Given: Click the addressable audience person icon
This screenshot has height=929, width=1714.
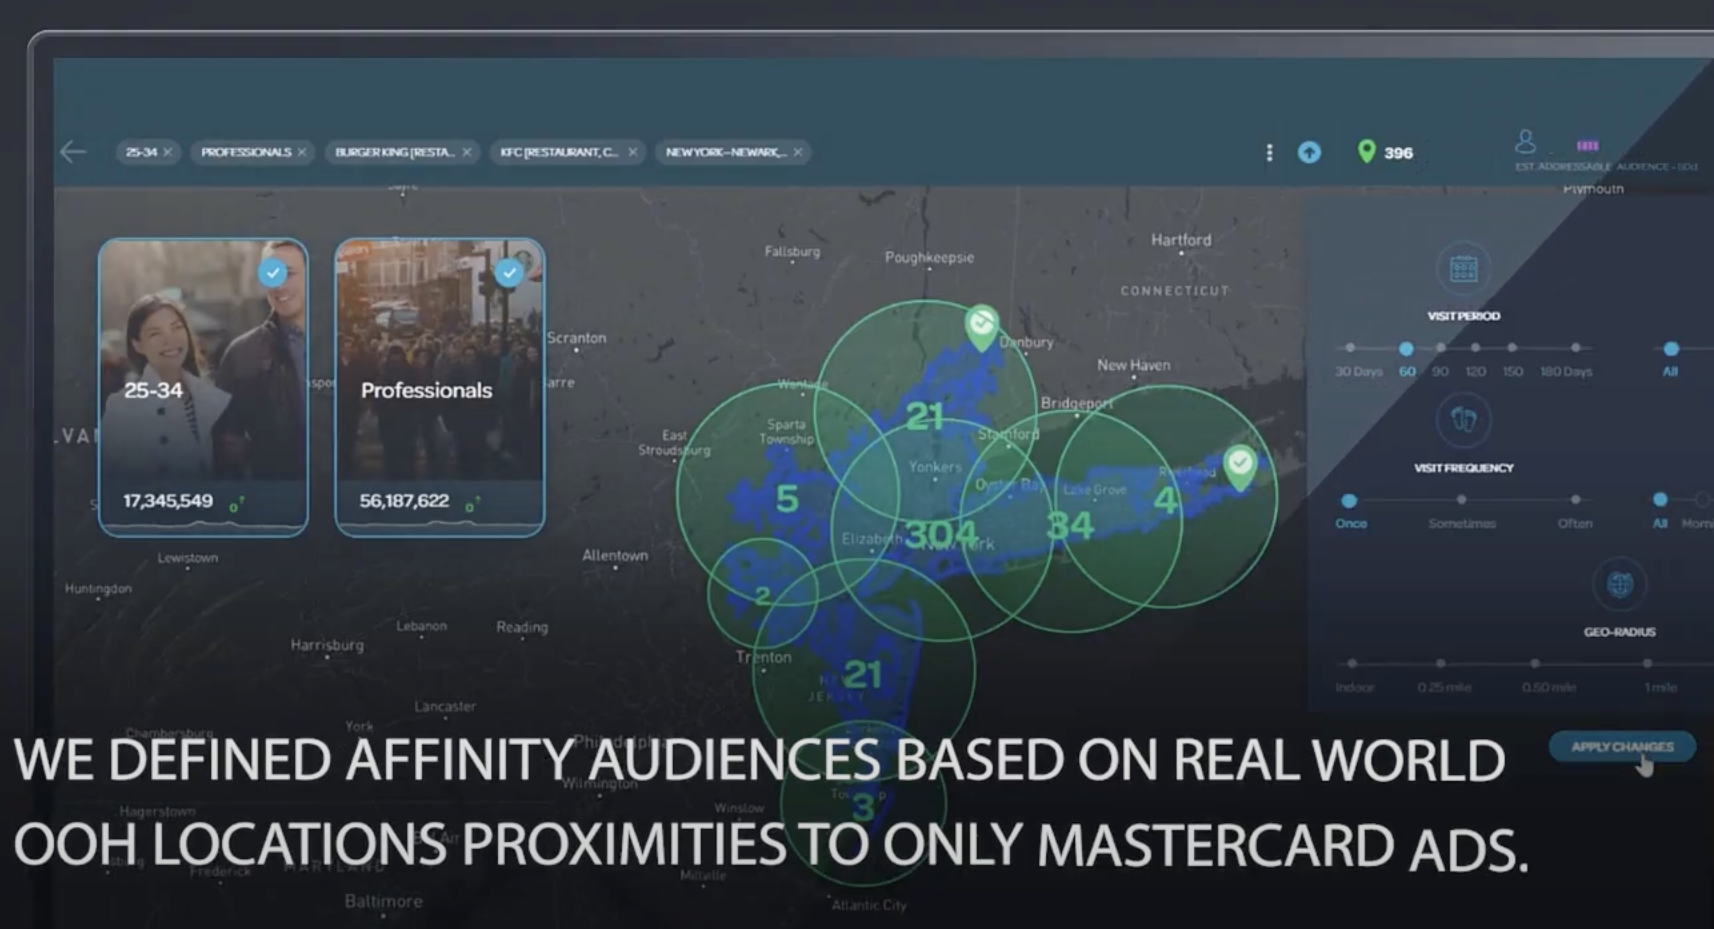Looking at the screenshot, I should point(1524,141).
